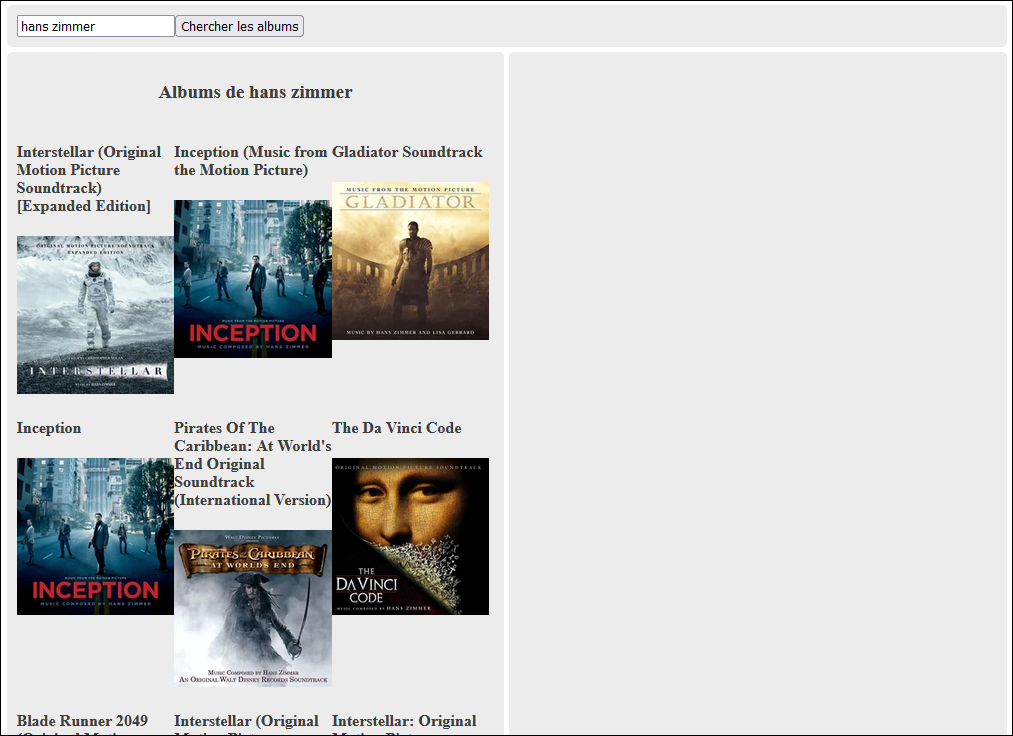Click the artist search field containing hans zimmer
The height and width of the screenshot is (736, 1013).
[96, 26]
